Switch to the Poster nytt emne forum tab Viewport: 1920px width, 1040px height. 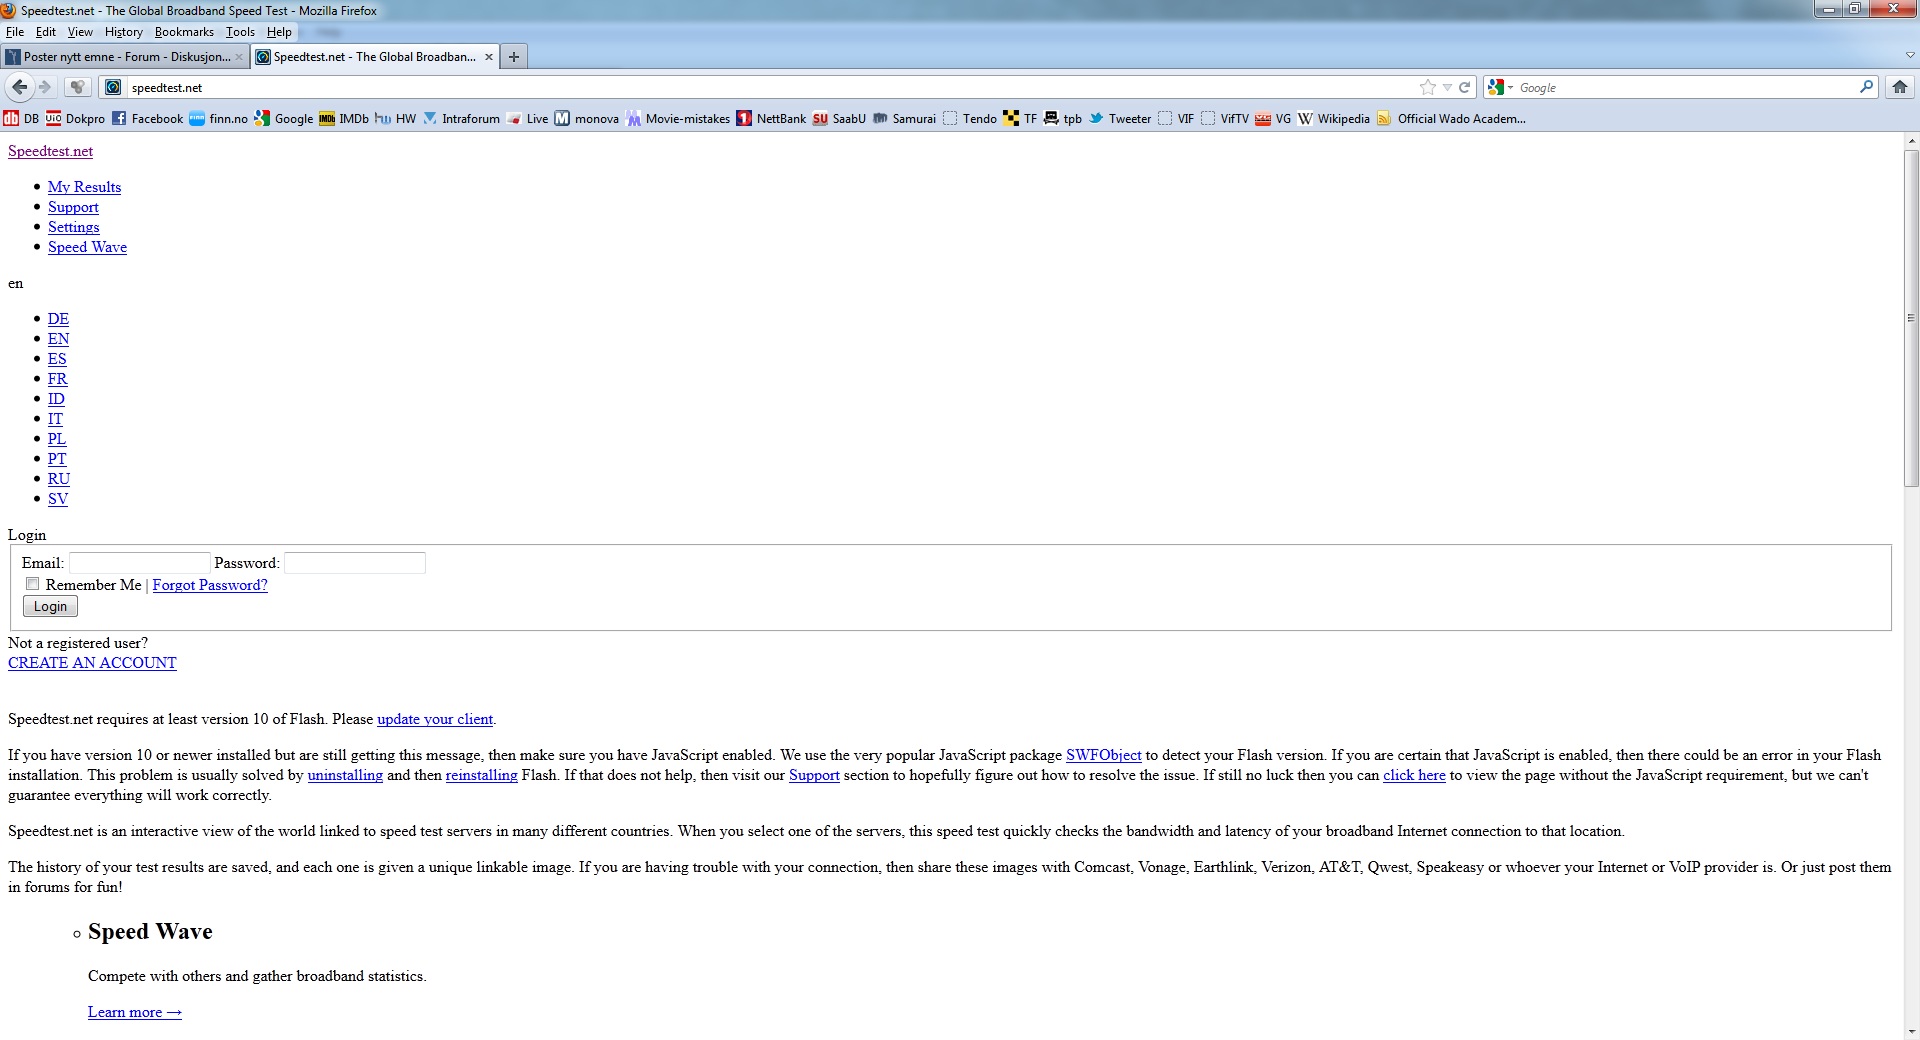126,57
